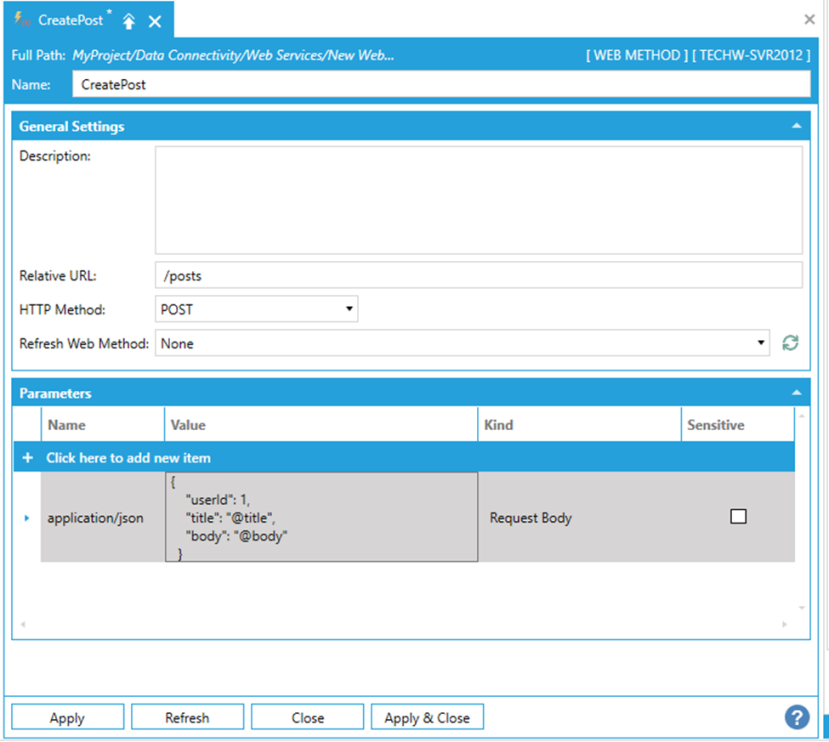The height and width of the screenshot is (742, 829).
Task: Open the HTTP Method dropdown
Action: 257,309
